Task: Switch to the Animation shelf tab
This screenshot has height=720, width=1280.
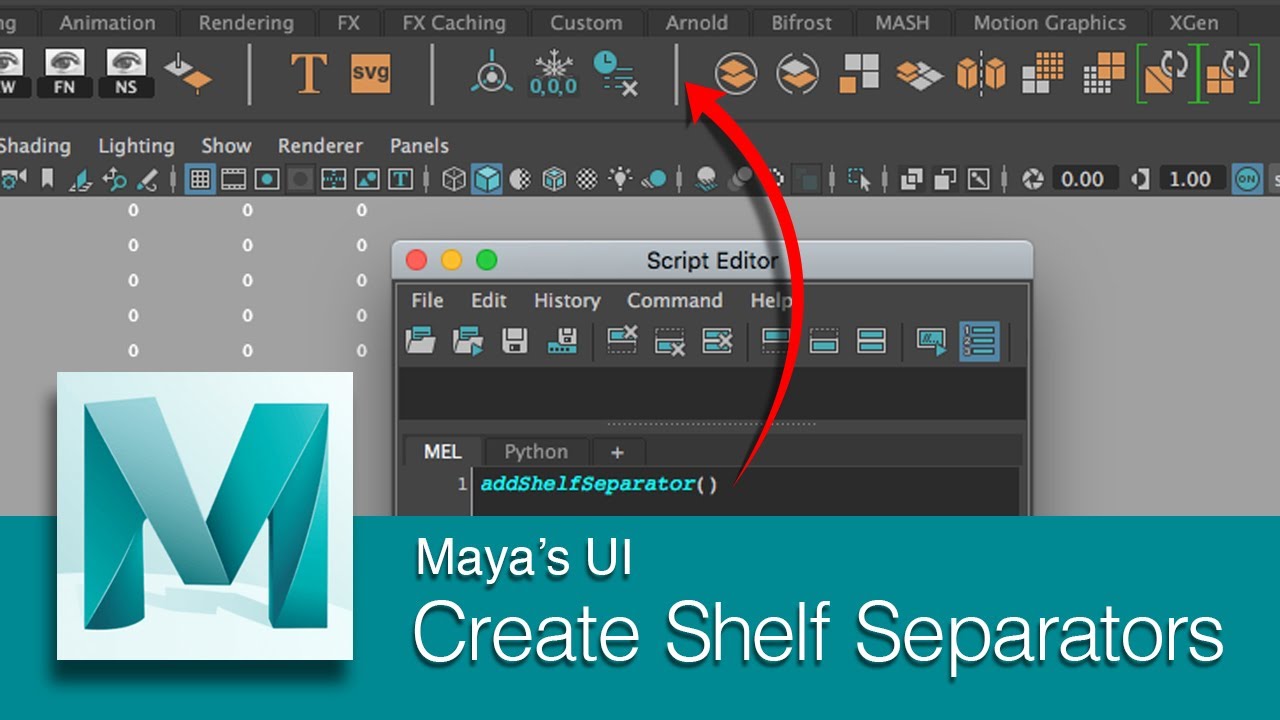Action: [x=107, y=23]
